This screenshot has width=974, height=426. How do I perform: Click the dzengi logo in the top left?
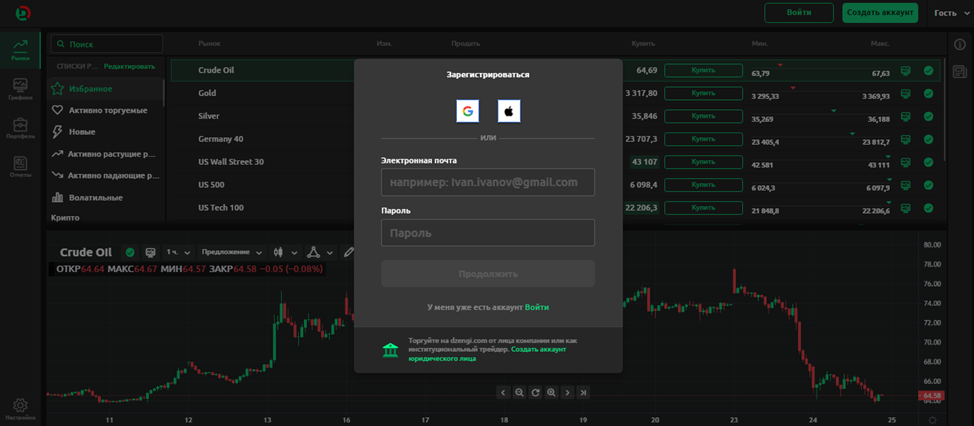(23, 12)
